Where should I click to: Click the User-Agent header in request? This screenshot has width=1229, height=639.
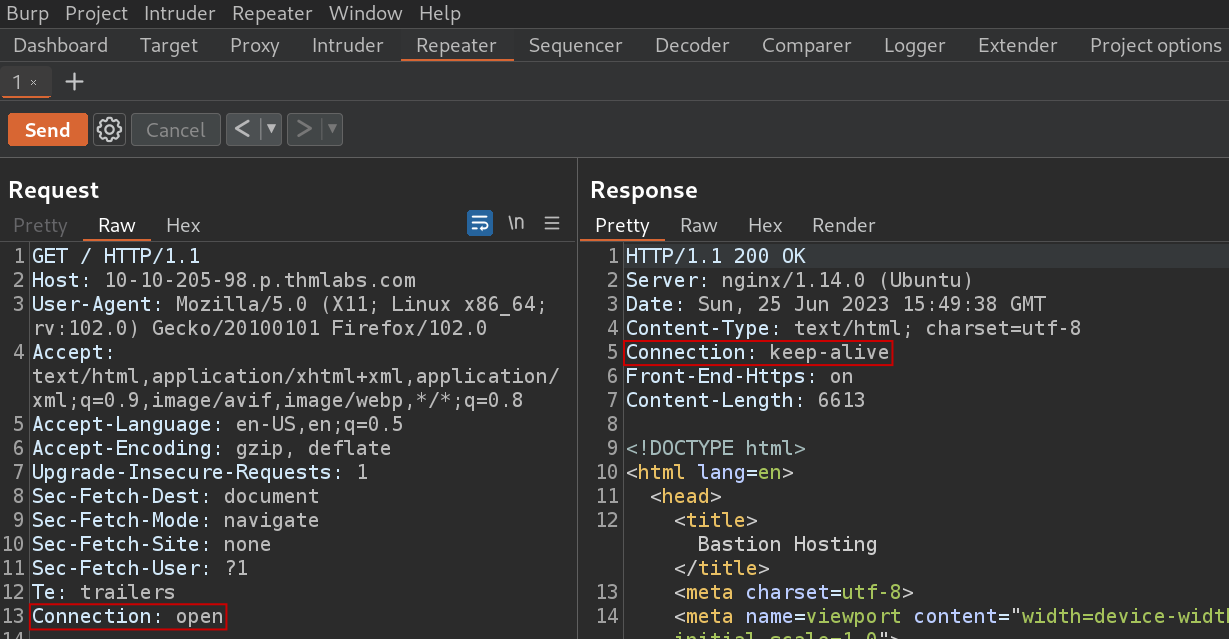coord(289,316)
